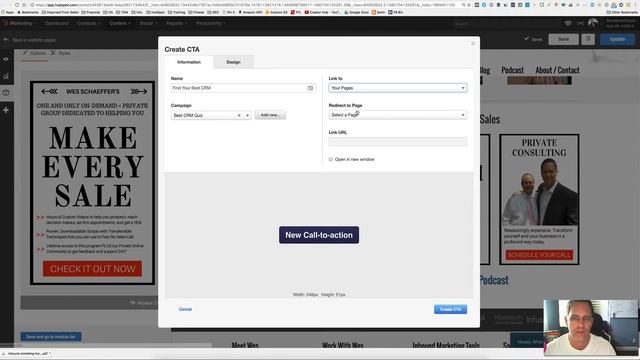Open the Styles tab in editor
The height and width of the screenshot is (360, 640).
(60, 53)
